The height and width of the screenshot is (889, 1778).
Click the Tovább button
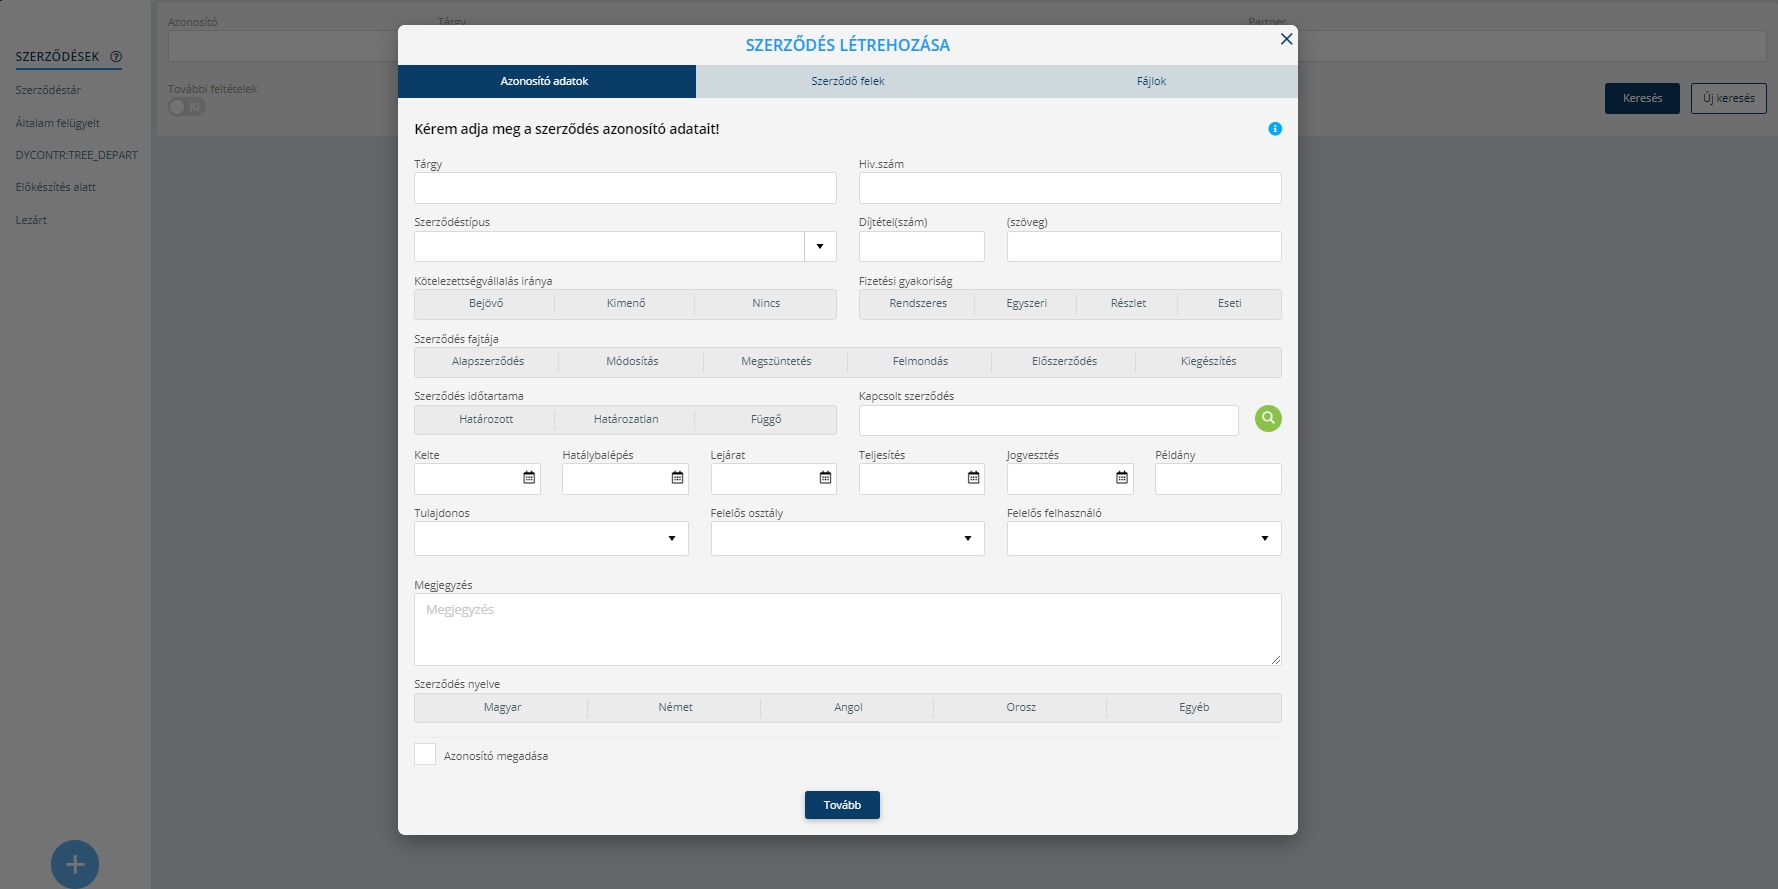[842, 805]
